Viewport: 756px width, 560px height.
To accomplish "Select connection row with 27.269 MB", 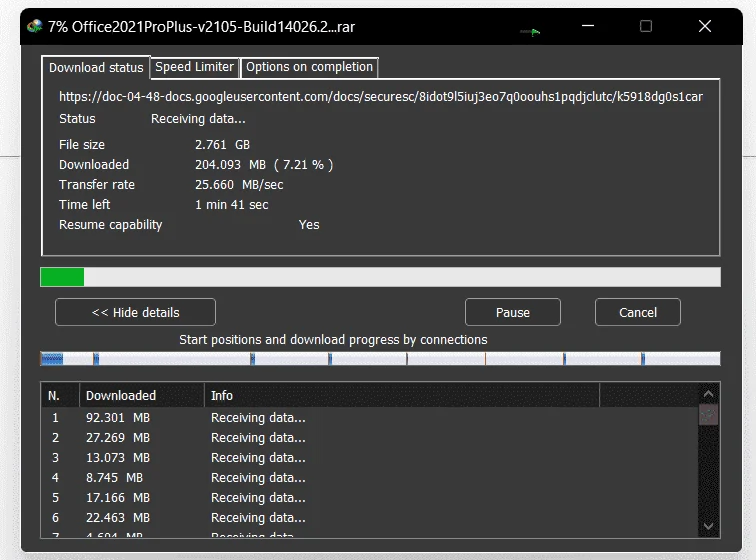I will point(370,437).
